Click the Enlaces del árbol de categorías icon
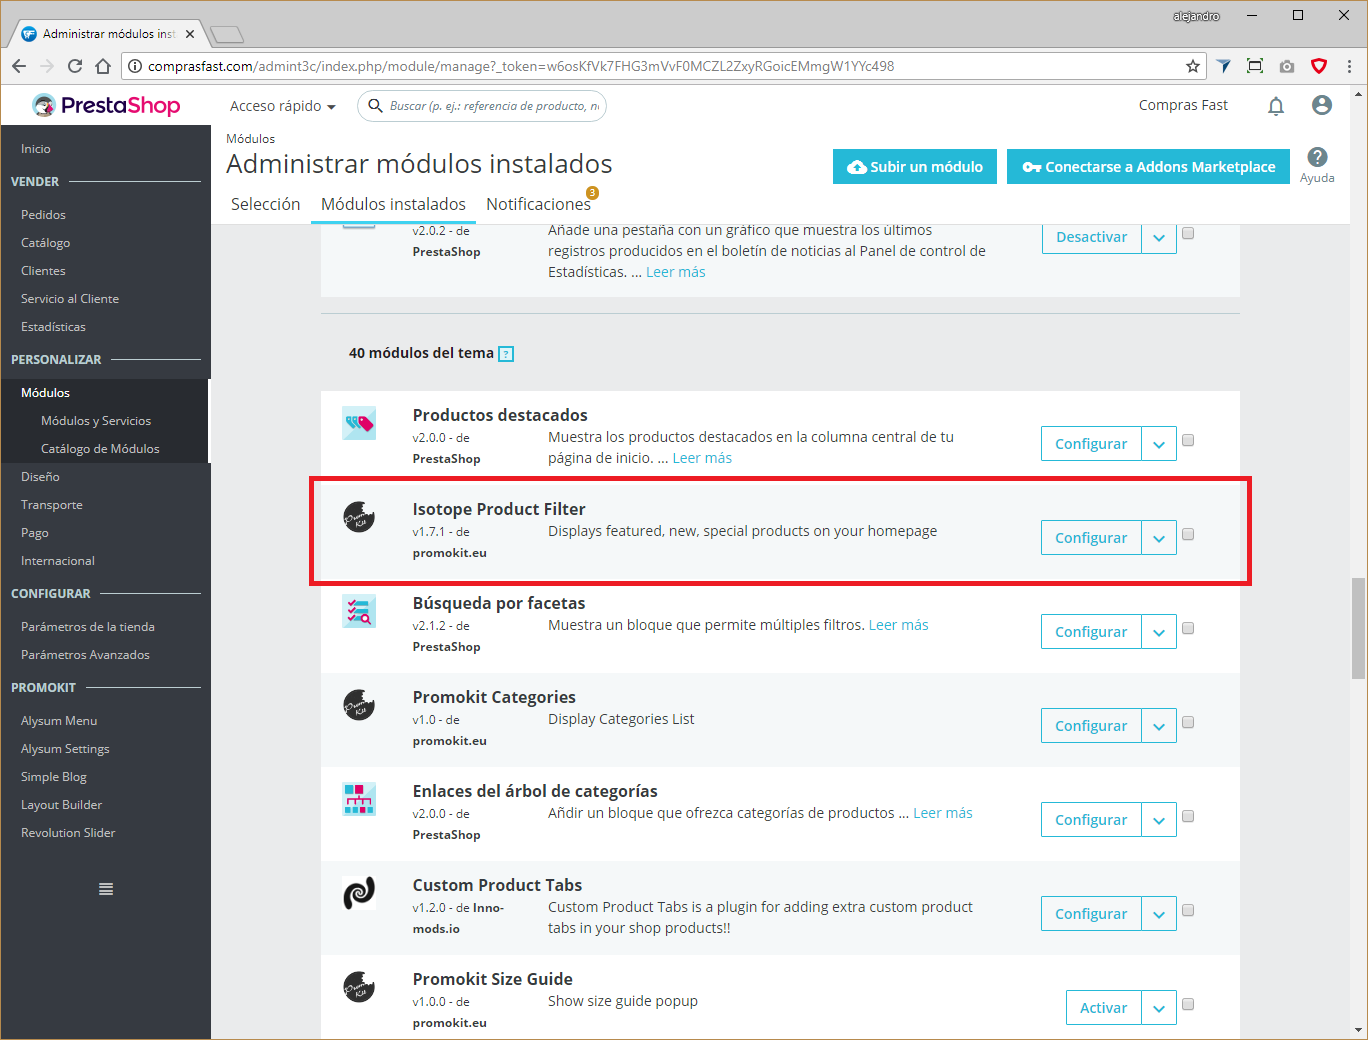Image resolution: width=1368 pixels, height=1040 pixels. click(359, 799)
